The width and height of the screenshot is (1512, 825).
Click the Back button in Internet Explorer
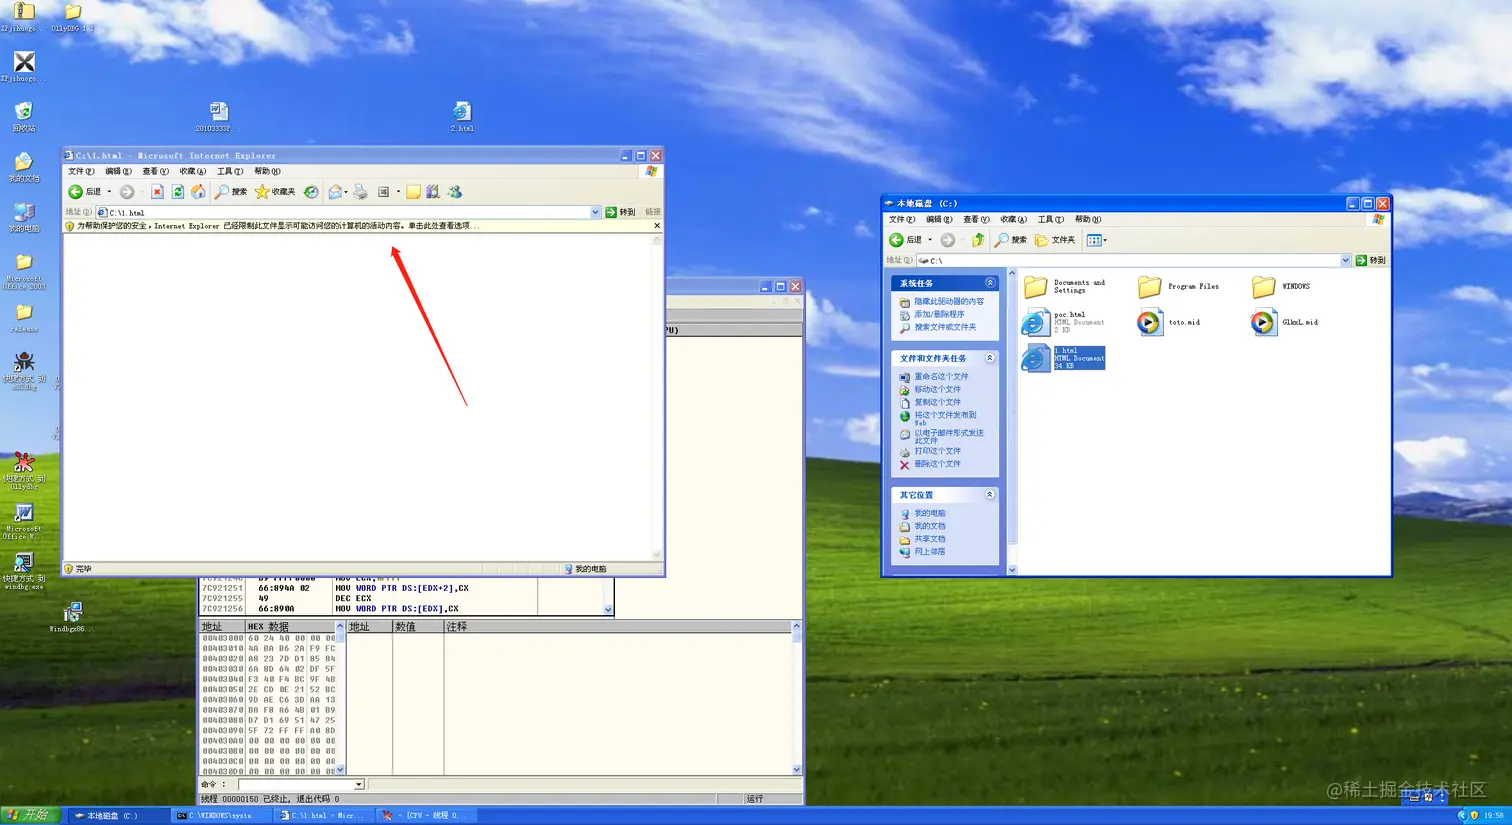click(84, 192)
